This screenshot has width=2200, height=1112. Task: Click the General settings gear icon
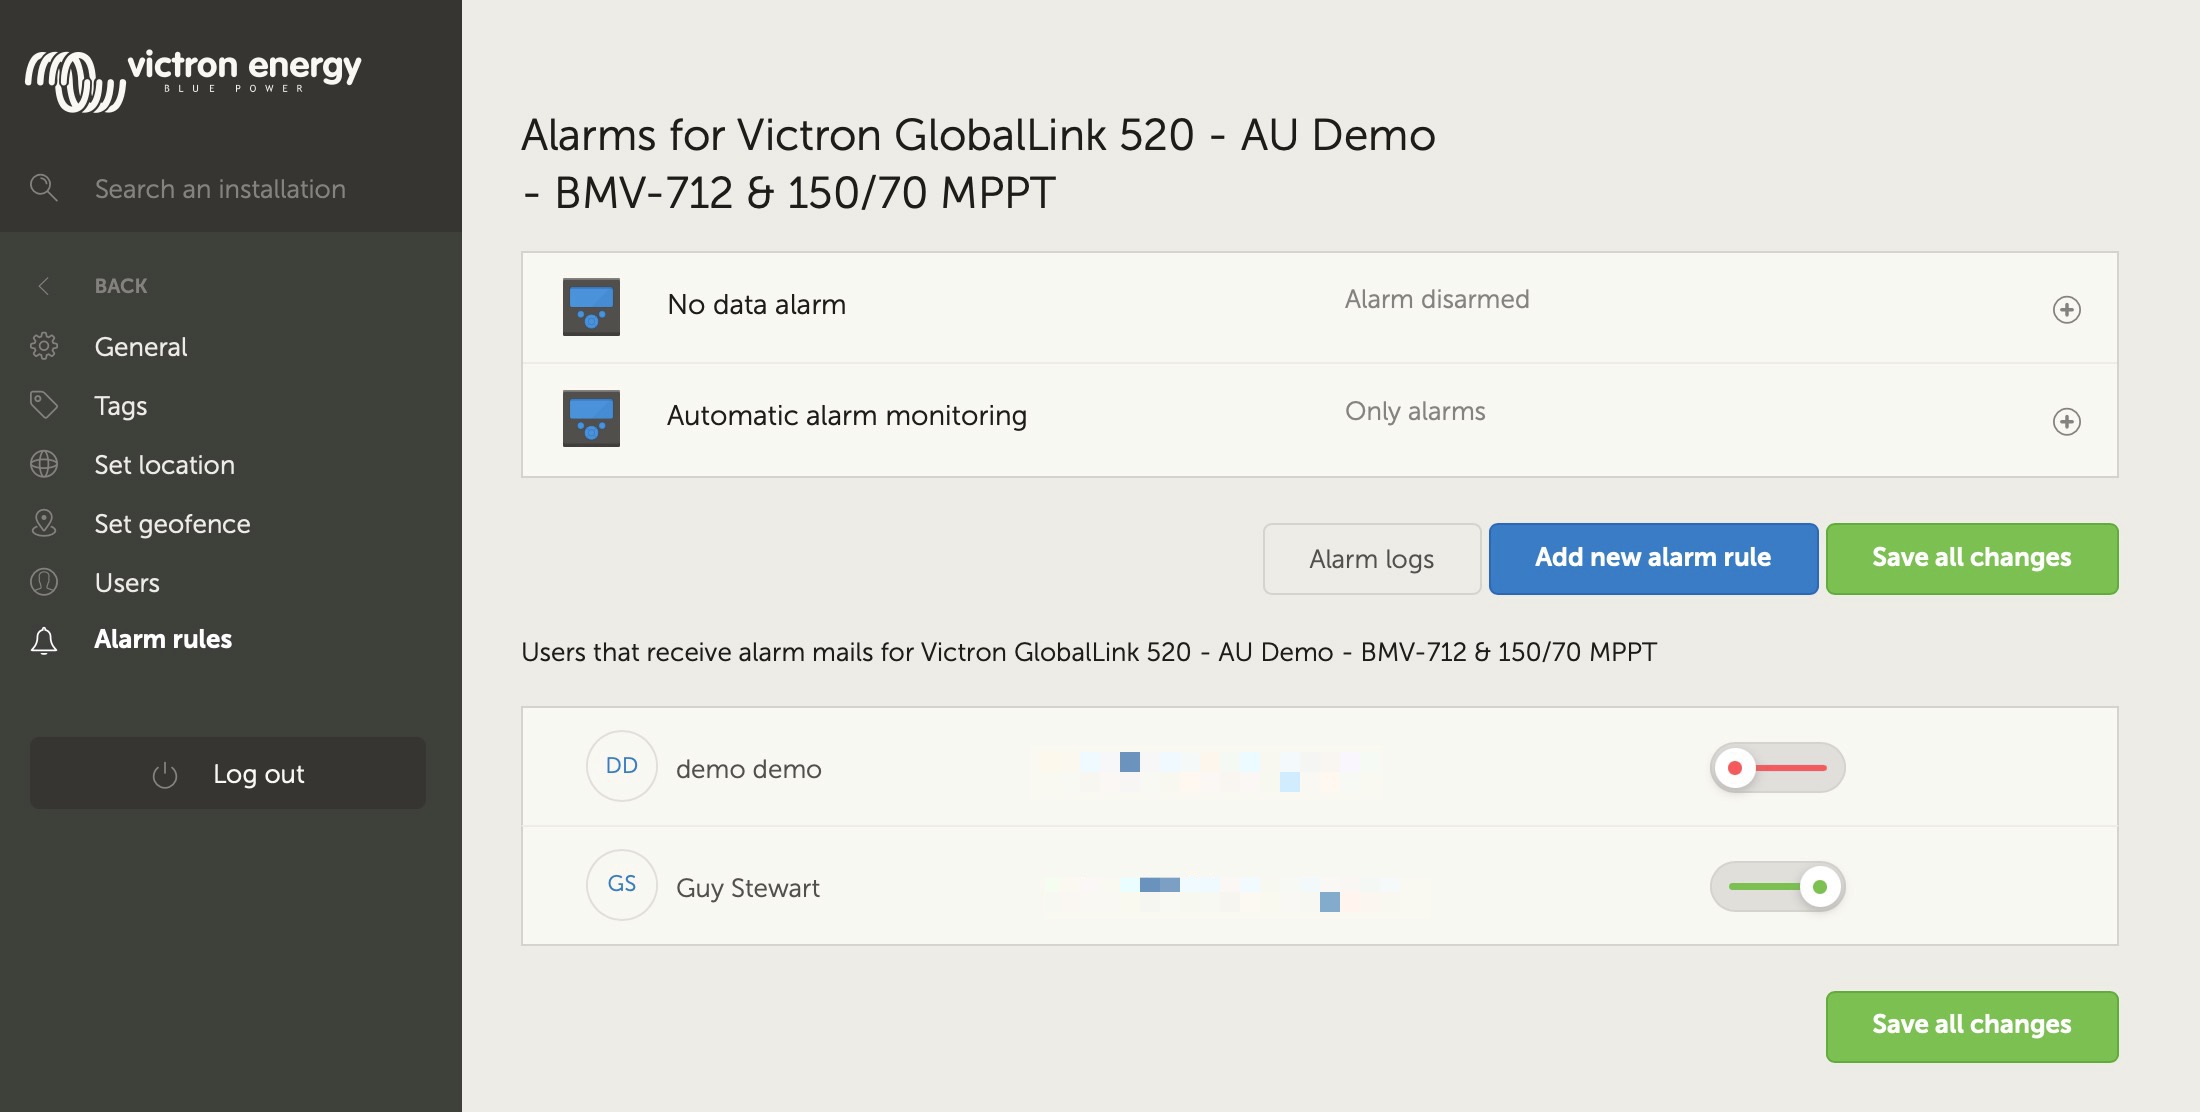(43, 346)
